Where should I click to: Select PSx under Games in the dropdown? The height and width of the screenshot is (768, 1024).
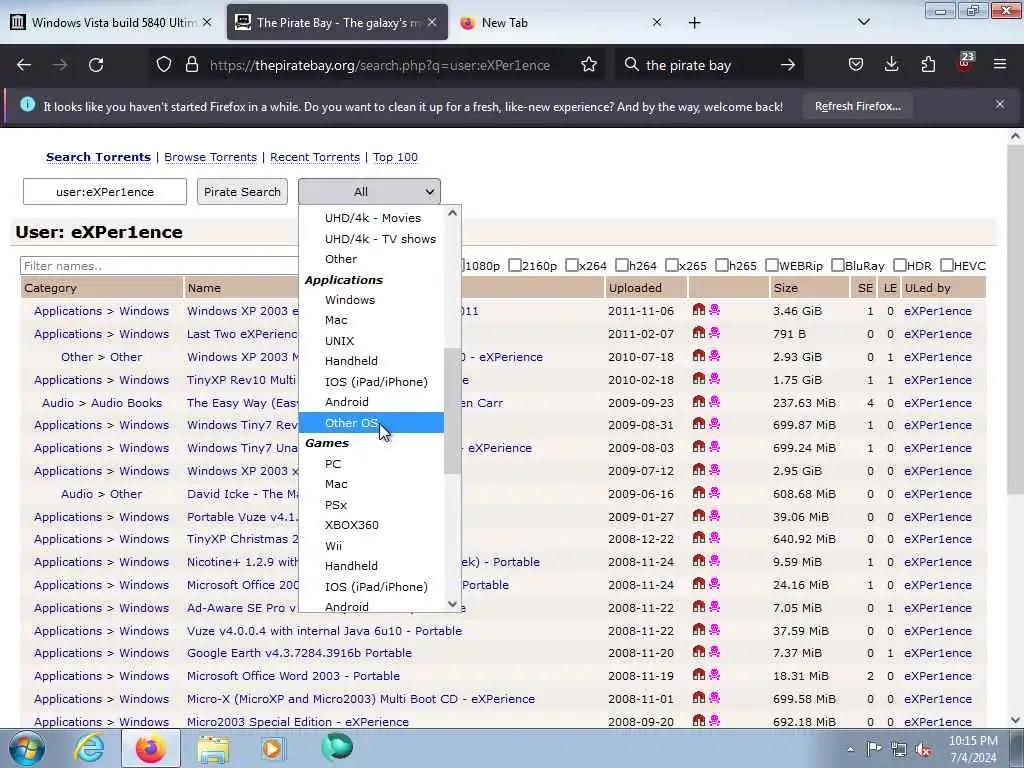371,505
